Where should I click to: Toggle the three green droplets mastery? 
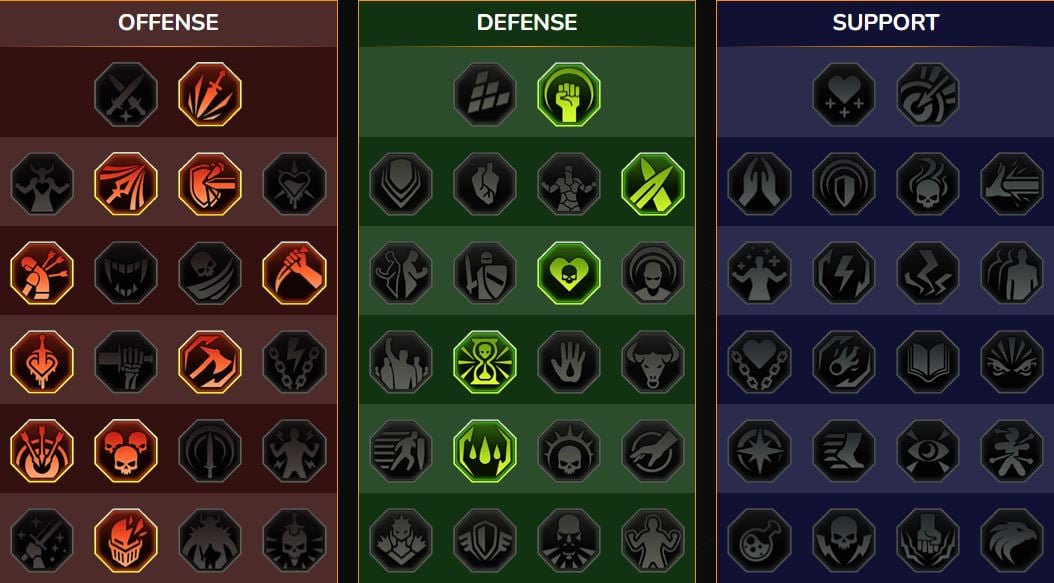tap(485, 451)
